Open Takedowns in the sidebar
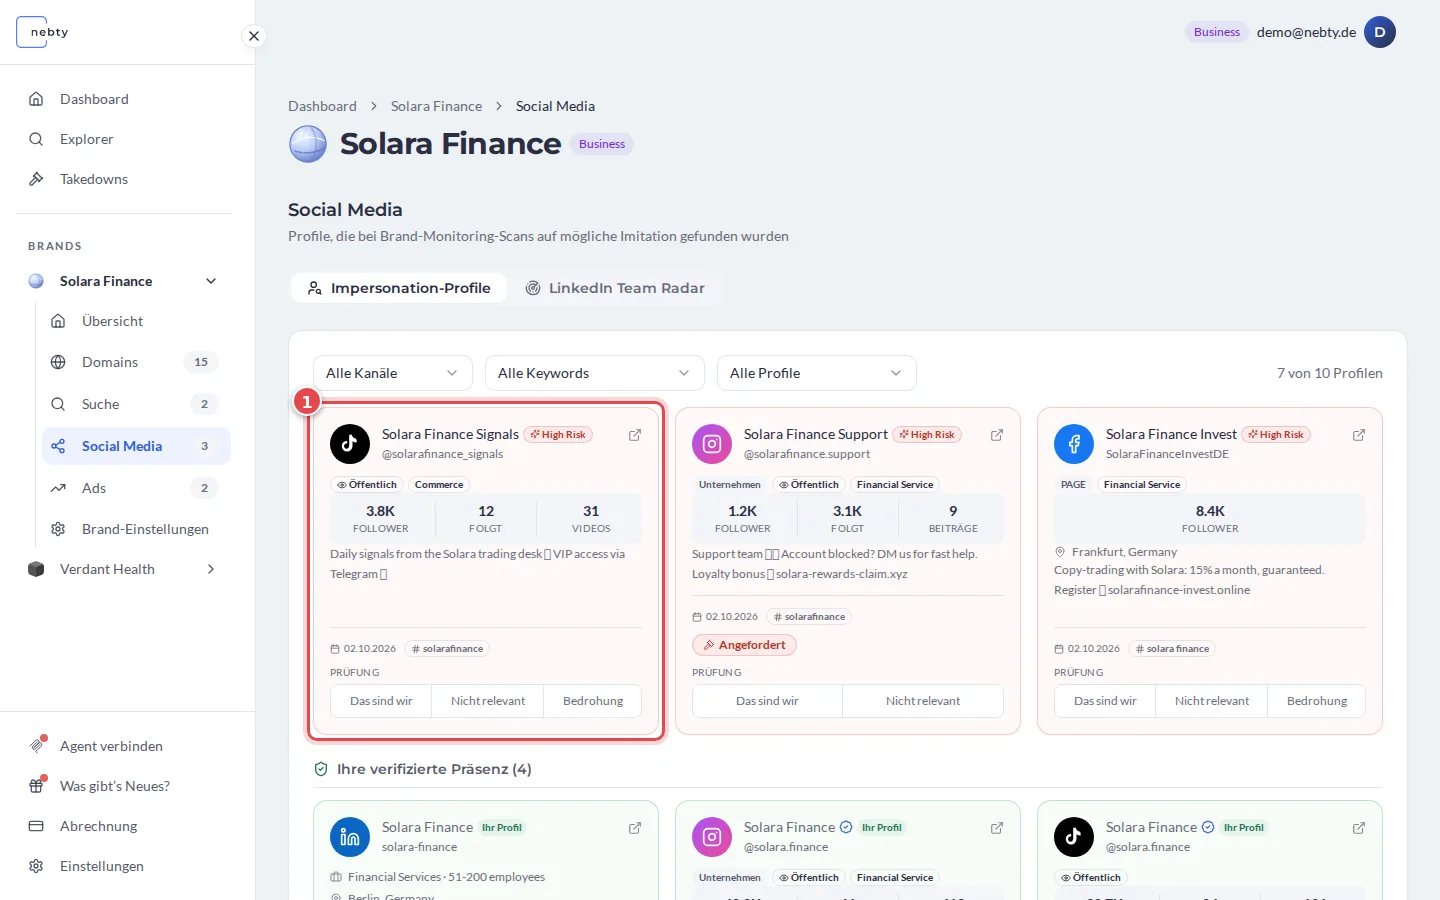The height and width of the screenshot is (900, 1440). pos(123,179)
